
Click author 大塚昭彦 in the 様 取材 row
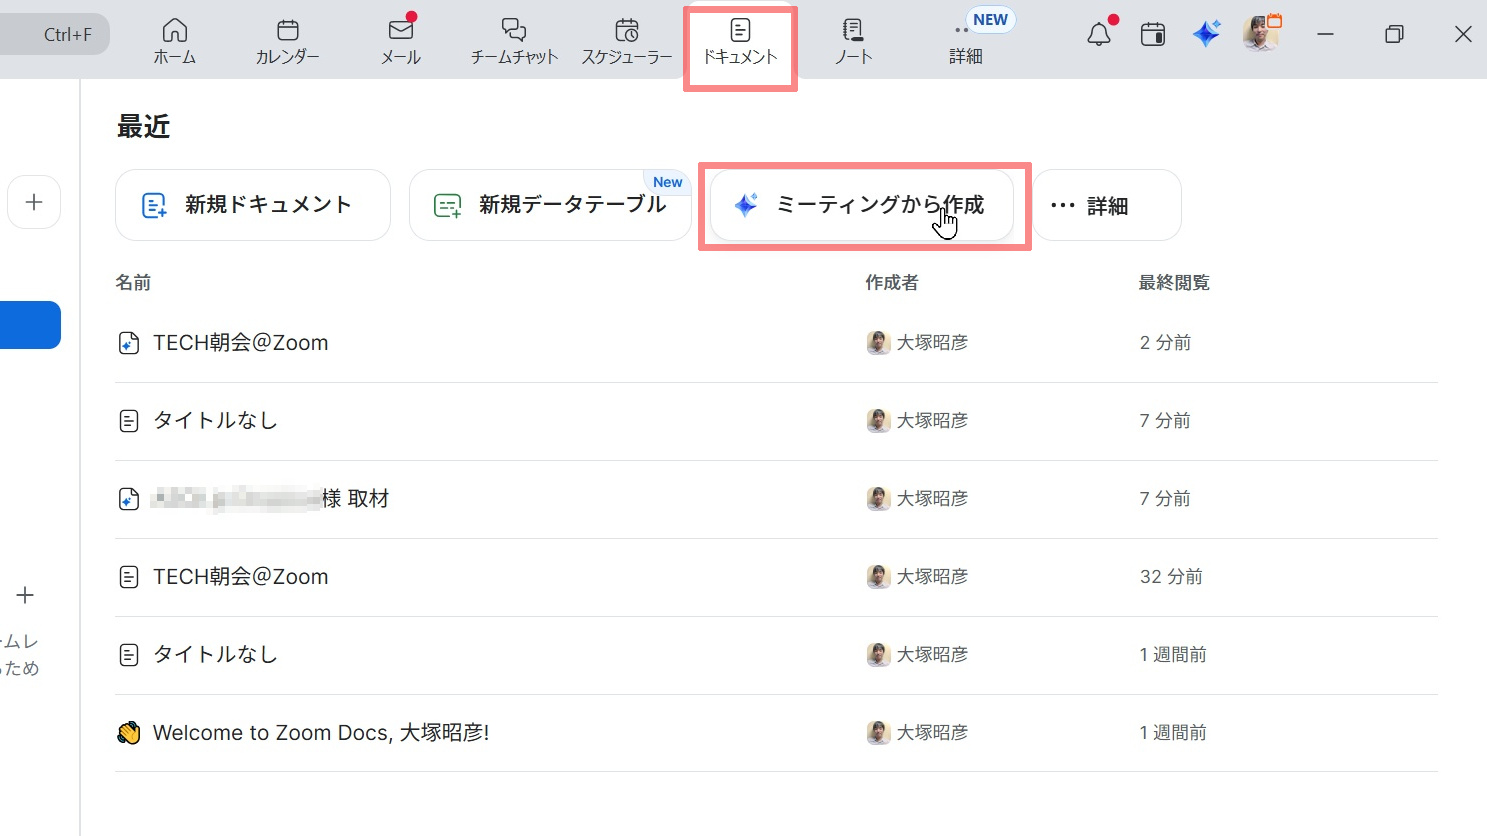pyautogui.click(x=932, y=499)
